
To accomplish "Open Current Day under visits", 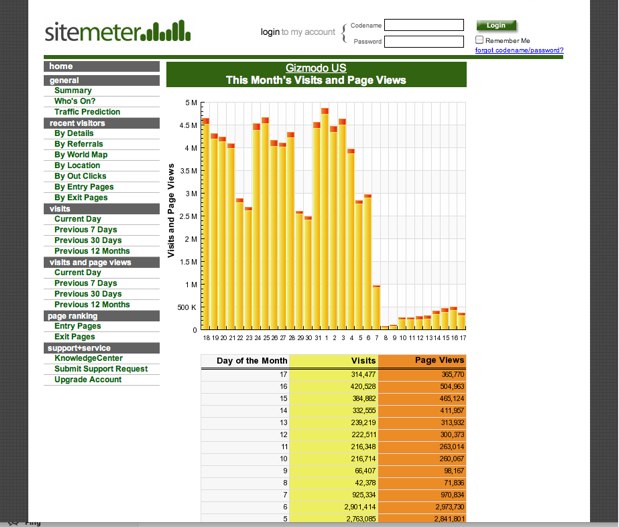I will [77, 219].
